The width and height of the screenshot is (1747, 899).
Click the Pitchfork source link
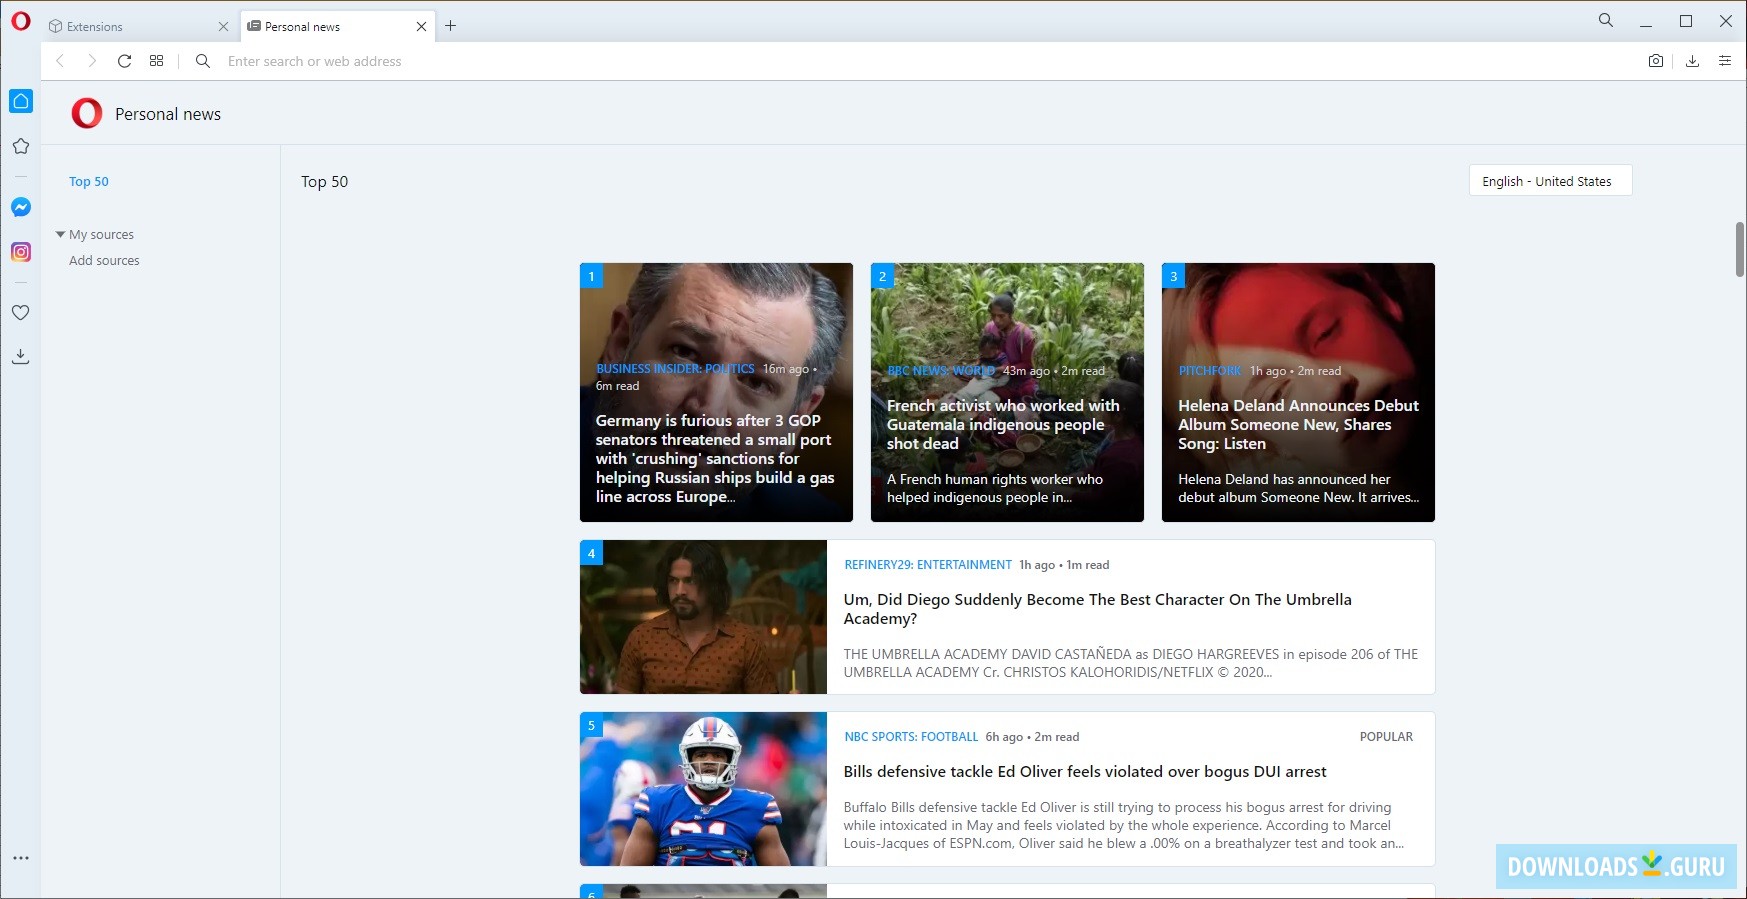pos(1209,371)
